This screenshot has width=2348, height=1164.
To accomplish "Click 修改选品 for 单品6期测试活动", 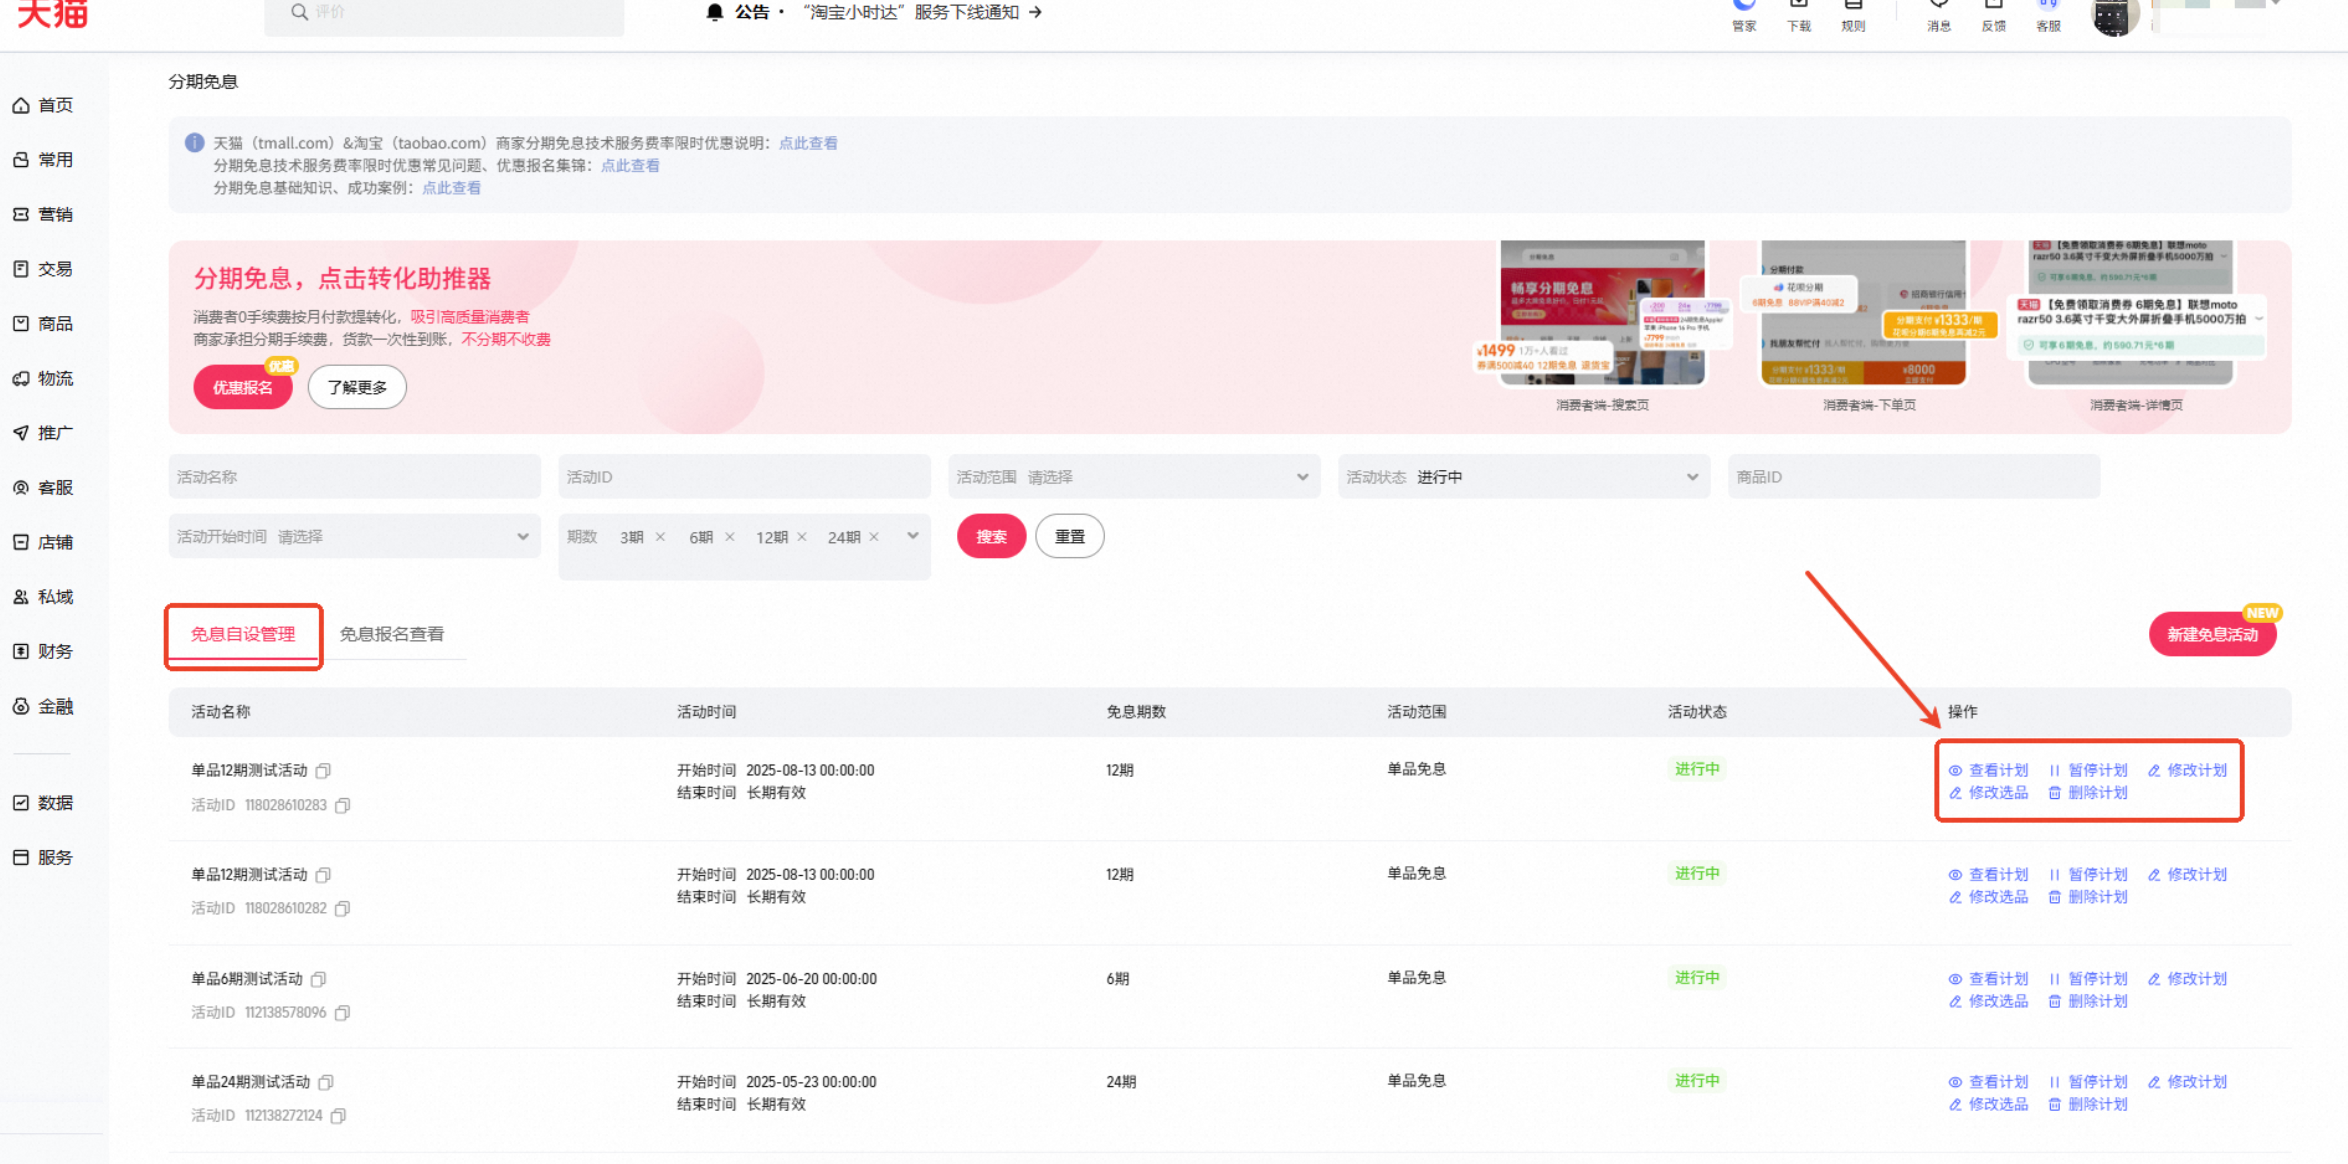I will point(1988,1001).
